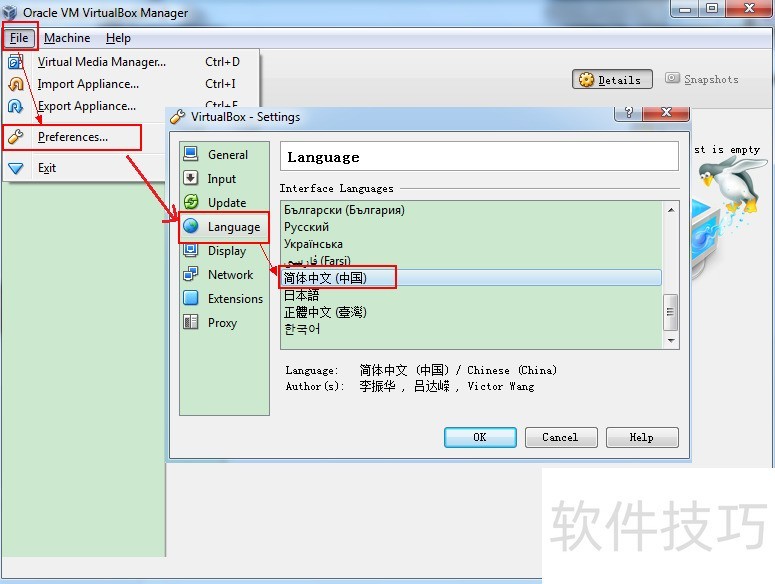Screen dimensions: 775x584
Task: Click language list scroll-down arrow
Action: click(671, 340)
